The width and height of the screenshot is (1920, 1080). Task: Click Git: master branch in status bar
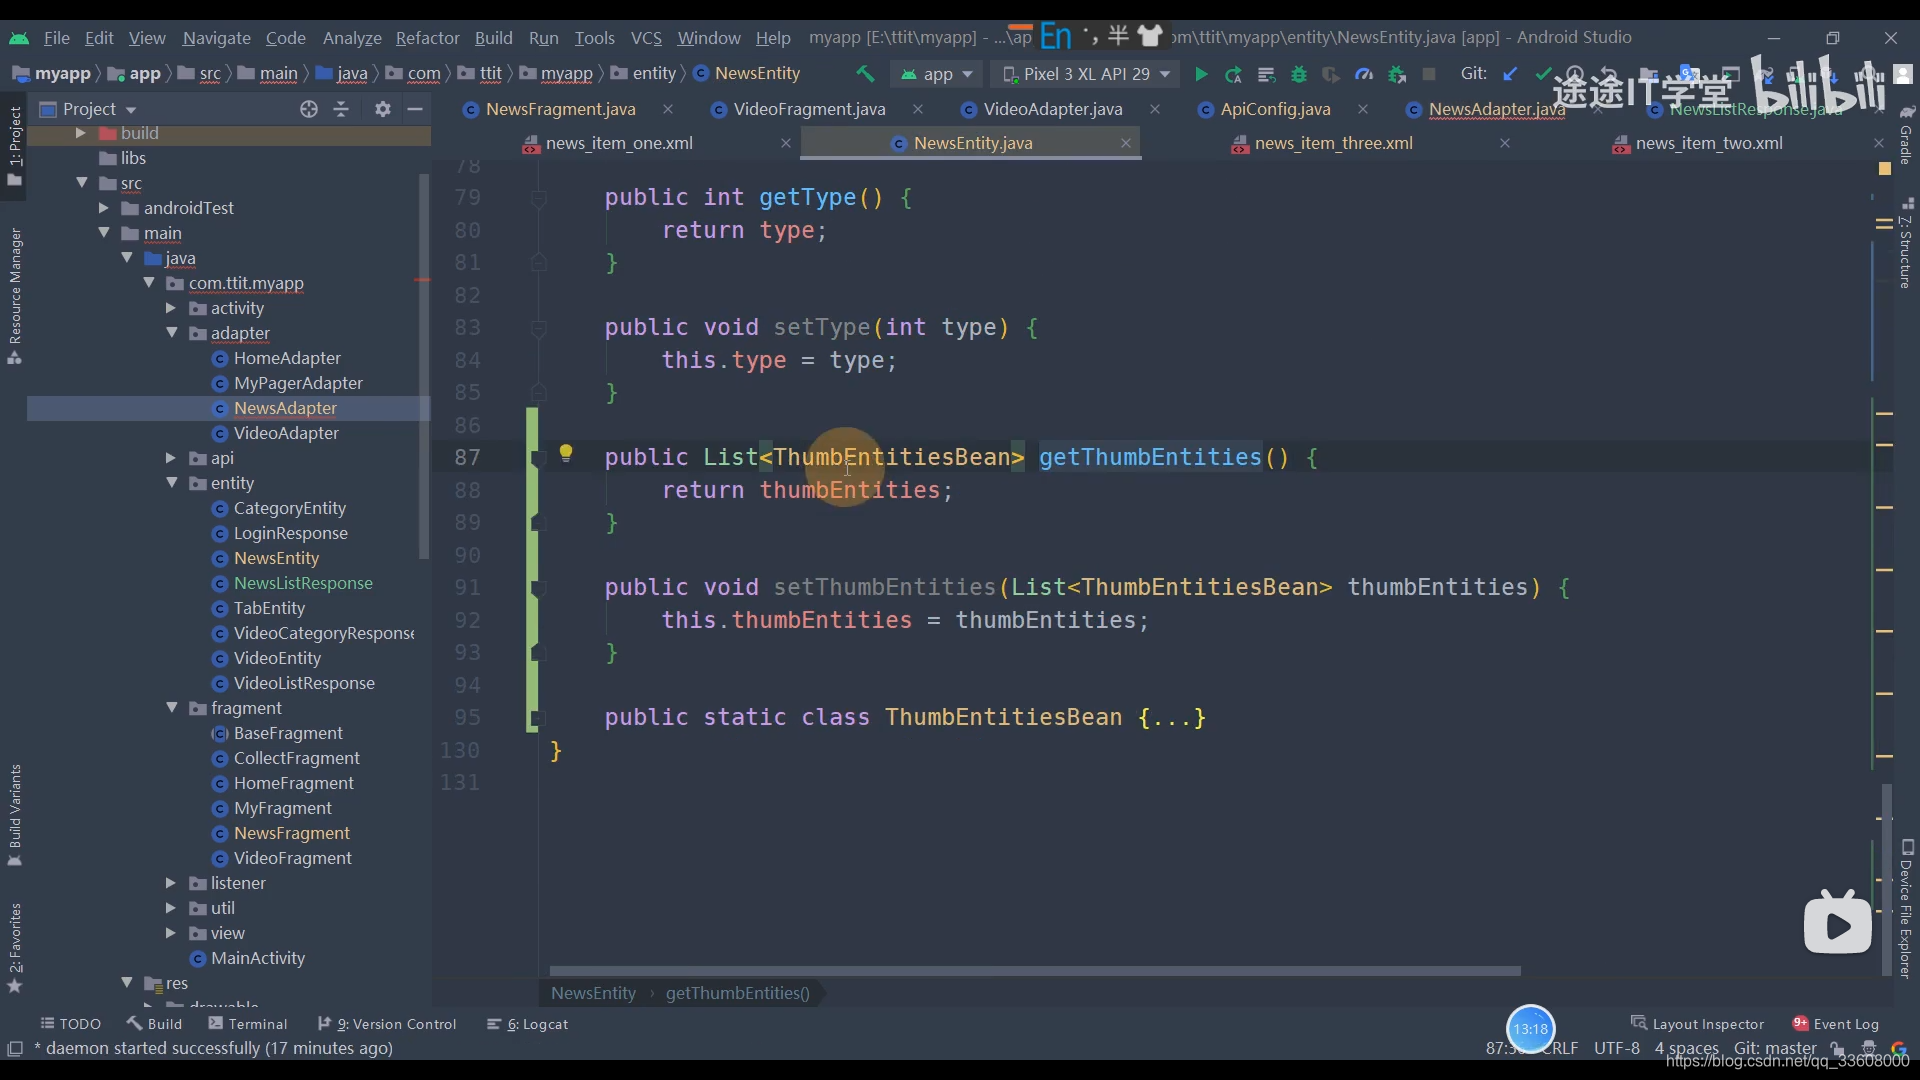[1775, 1048]
